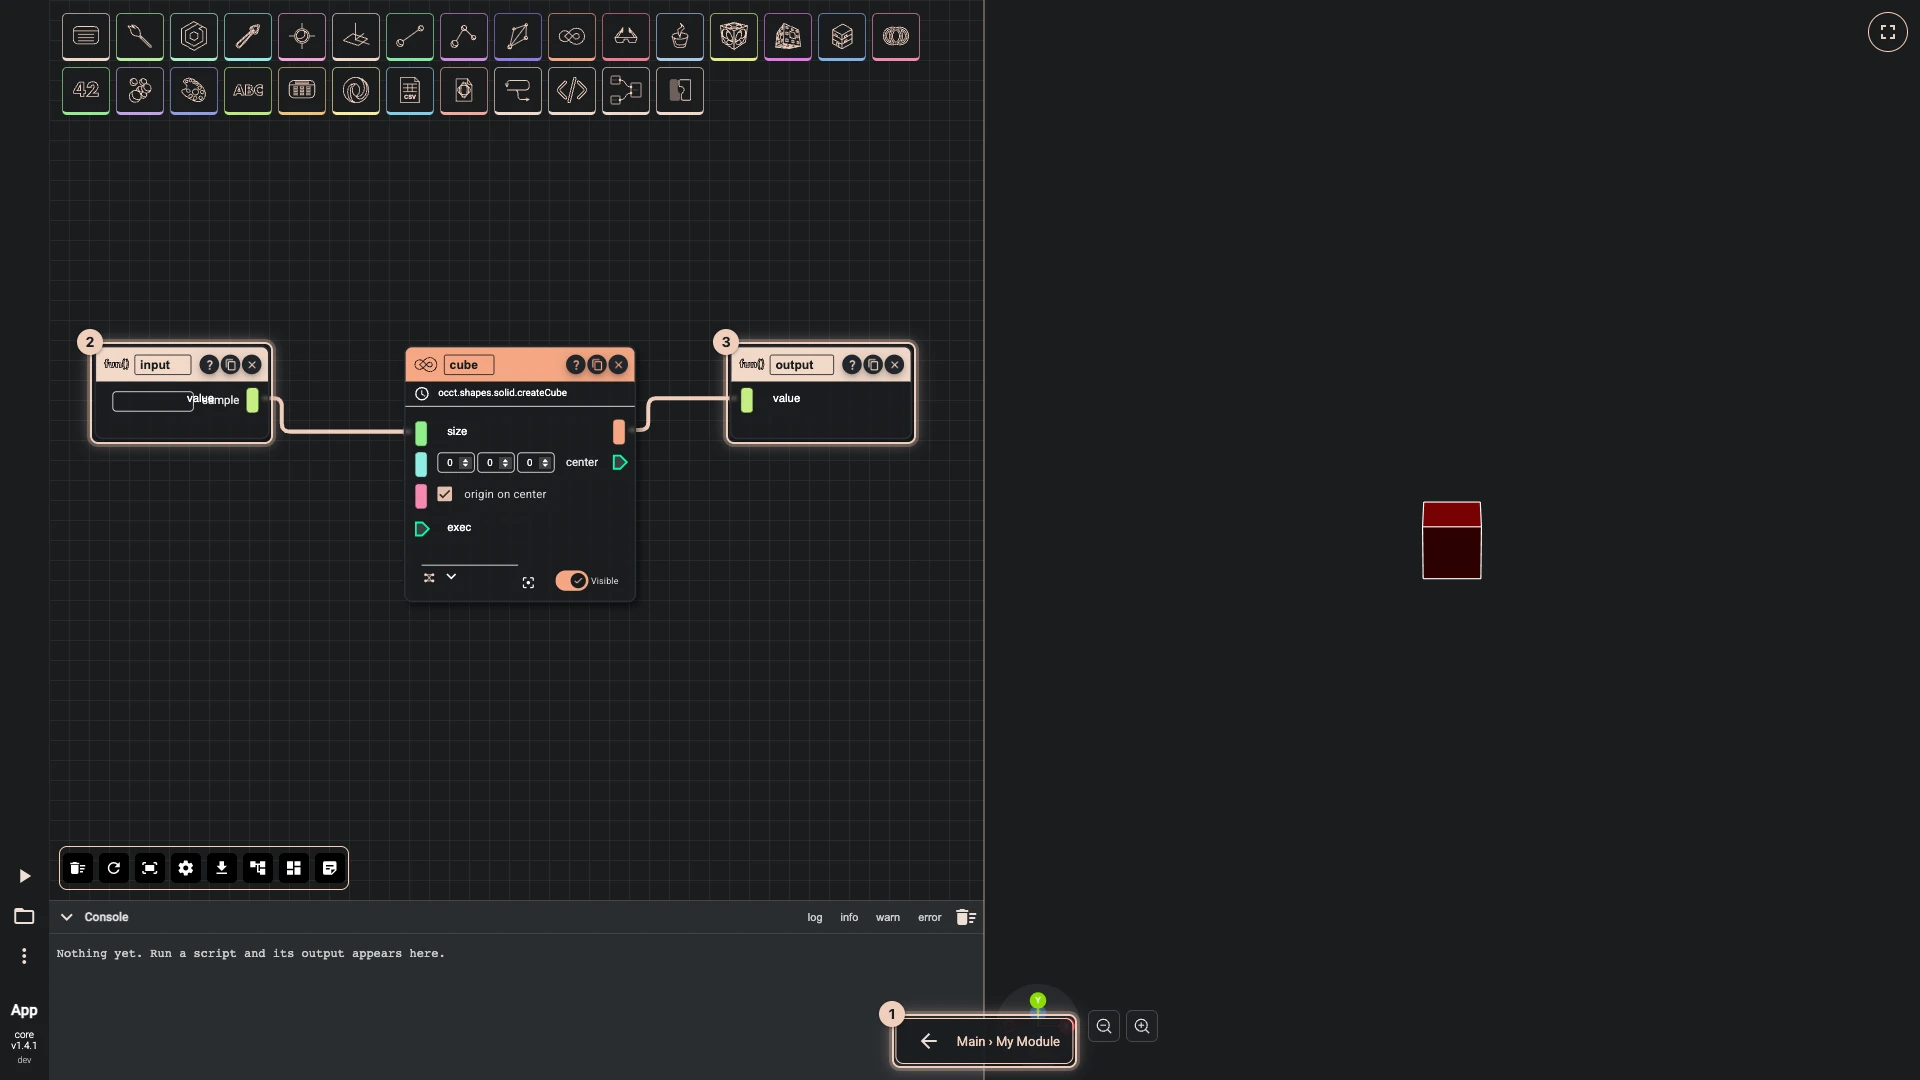1920x1080 pixels.
Task: Click the coffee cup node category
Action: coord(680,37)
